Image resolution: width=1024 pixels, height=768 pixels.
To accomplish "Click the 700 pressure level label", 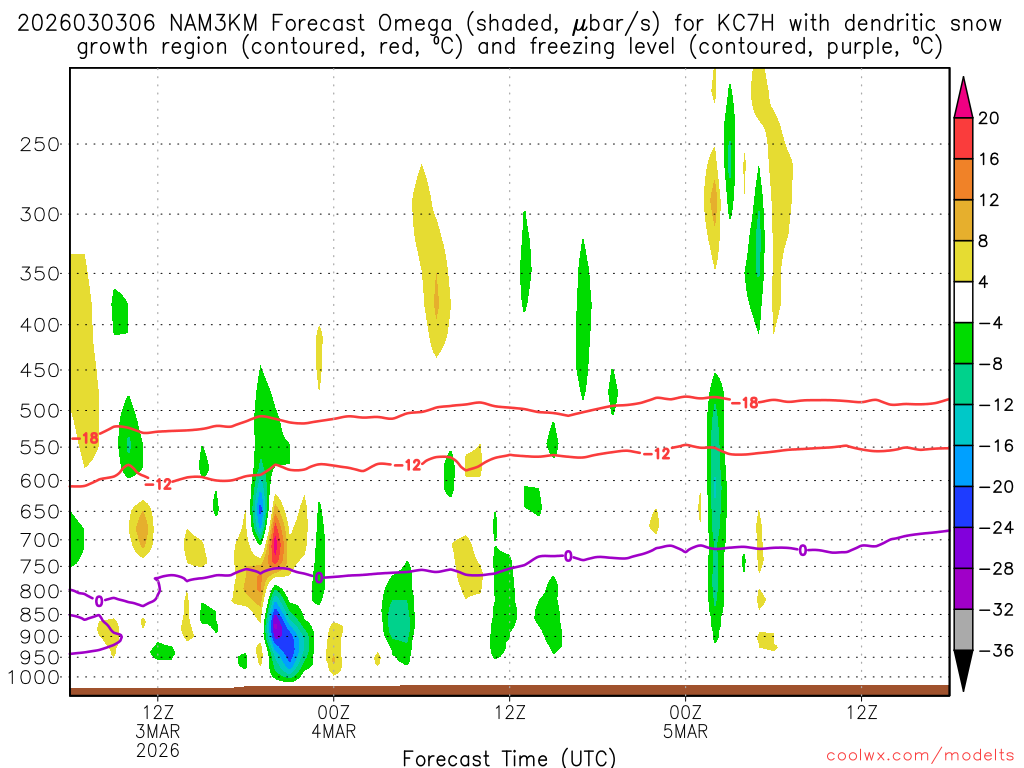I will click(40, 540).
